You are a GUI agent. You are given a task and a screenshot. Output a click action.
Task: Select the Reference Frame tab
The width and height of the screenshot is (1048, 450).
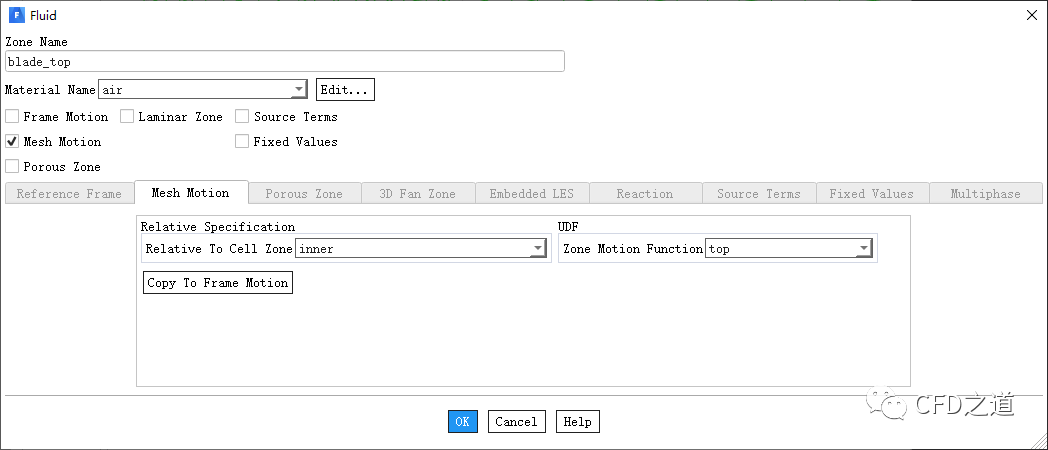69,194
